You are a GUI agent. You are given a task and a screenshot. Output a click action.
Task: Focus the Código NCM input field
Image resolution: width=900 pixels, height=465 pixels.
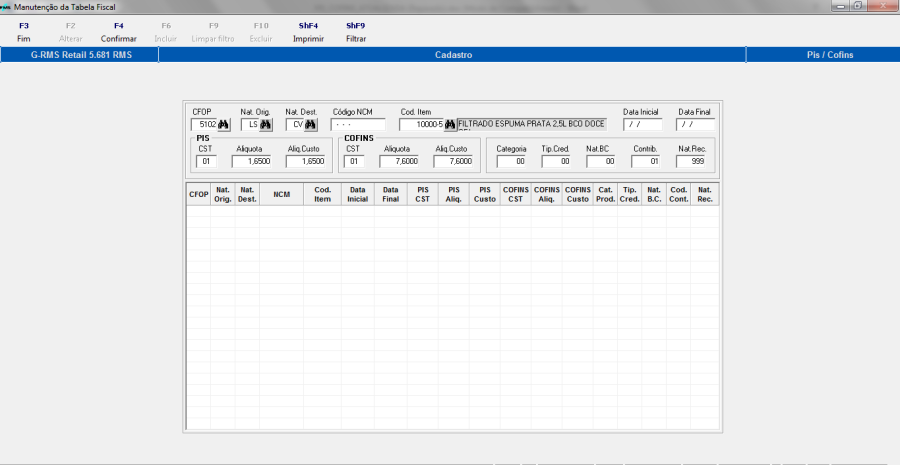[358, 125]
